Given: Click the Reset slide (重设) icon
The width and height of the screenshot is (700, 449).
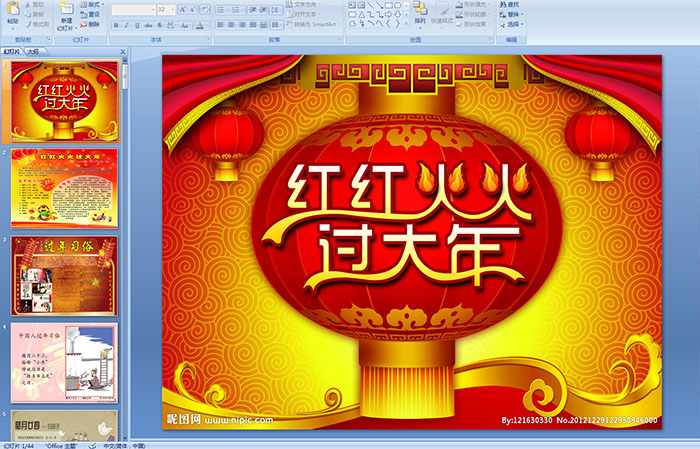Looking at the screenshot, I should click(x=83, y=14).
